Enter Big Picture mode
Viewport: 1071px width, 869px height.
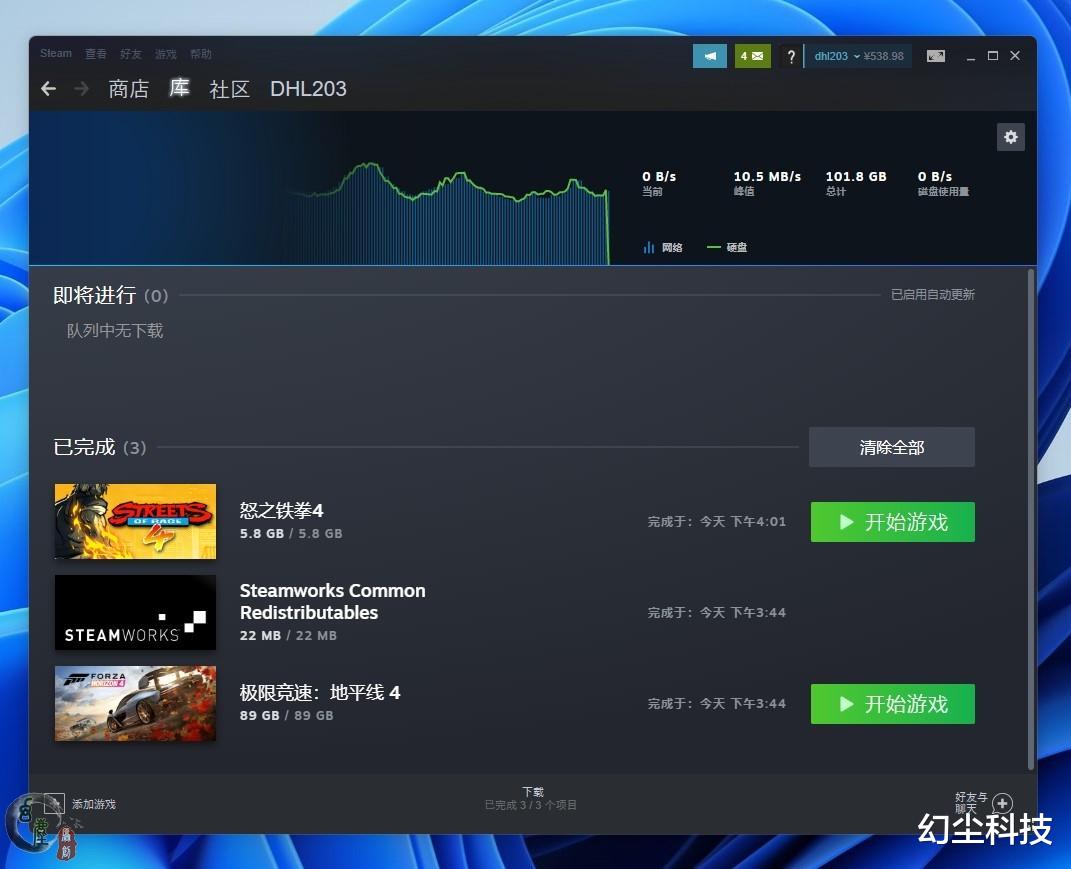(x=936, y=56)
